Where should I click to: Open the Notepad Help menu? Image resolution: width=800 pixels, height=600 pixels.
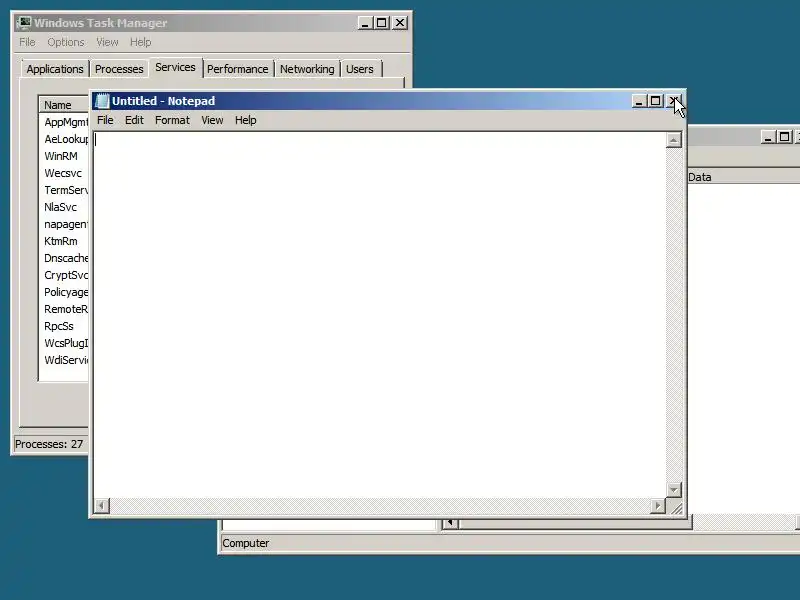[x=245, y=120]
